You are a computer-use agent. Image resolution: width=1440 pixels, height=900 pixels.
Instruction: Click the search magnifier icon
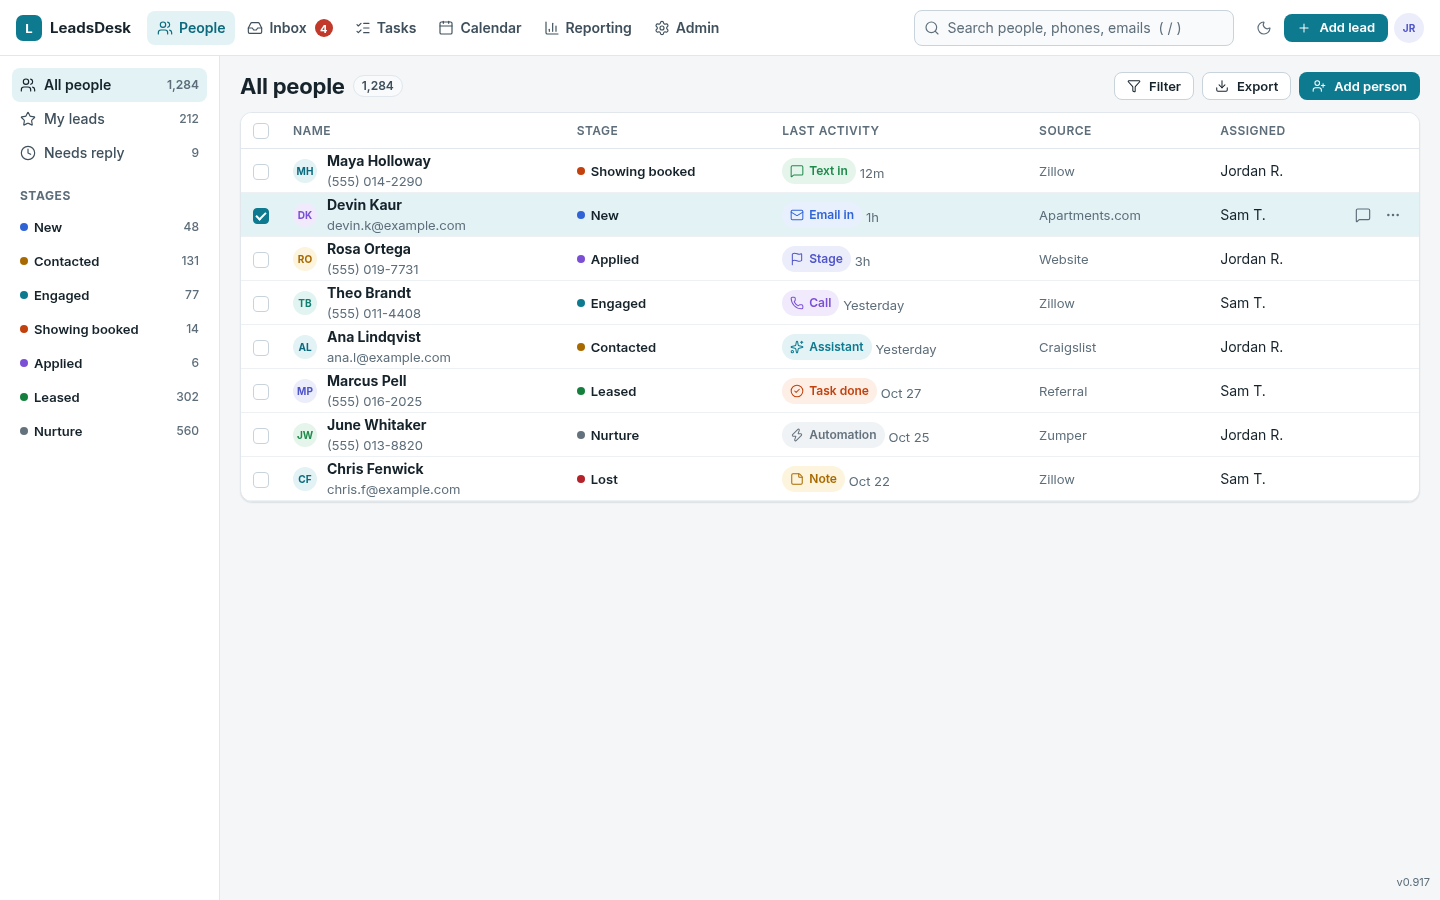932,28
